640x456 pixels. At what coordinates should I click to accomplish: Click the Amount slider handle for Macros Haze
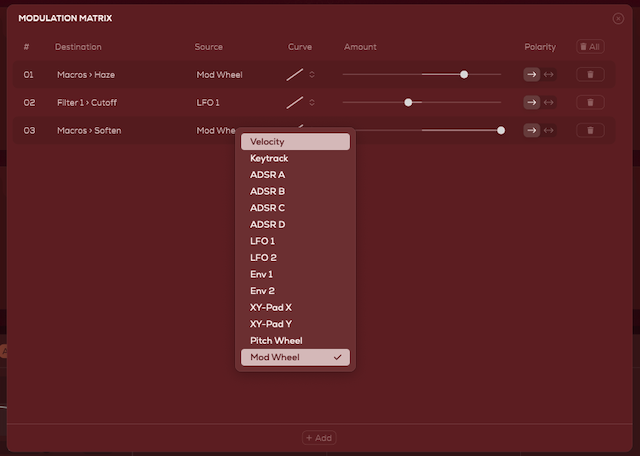464,74
